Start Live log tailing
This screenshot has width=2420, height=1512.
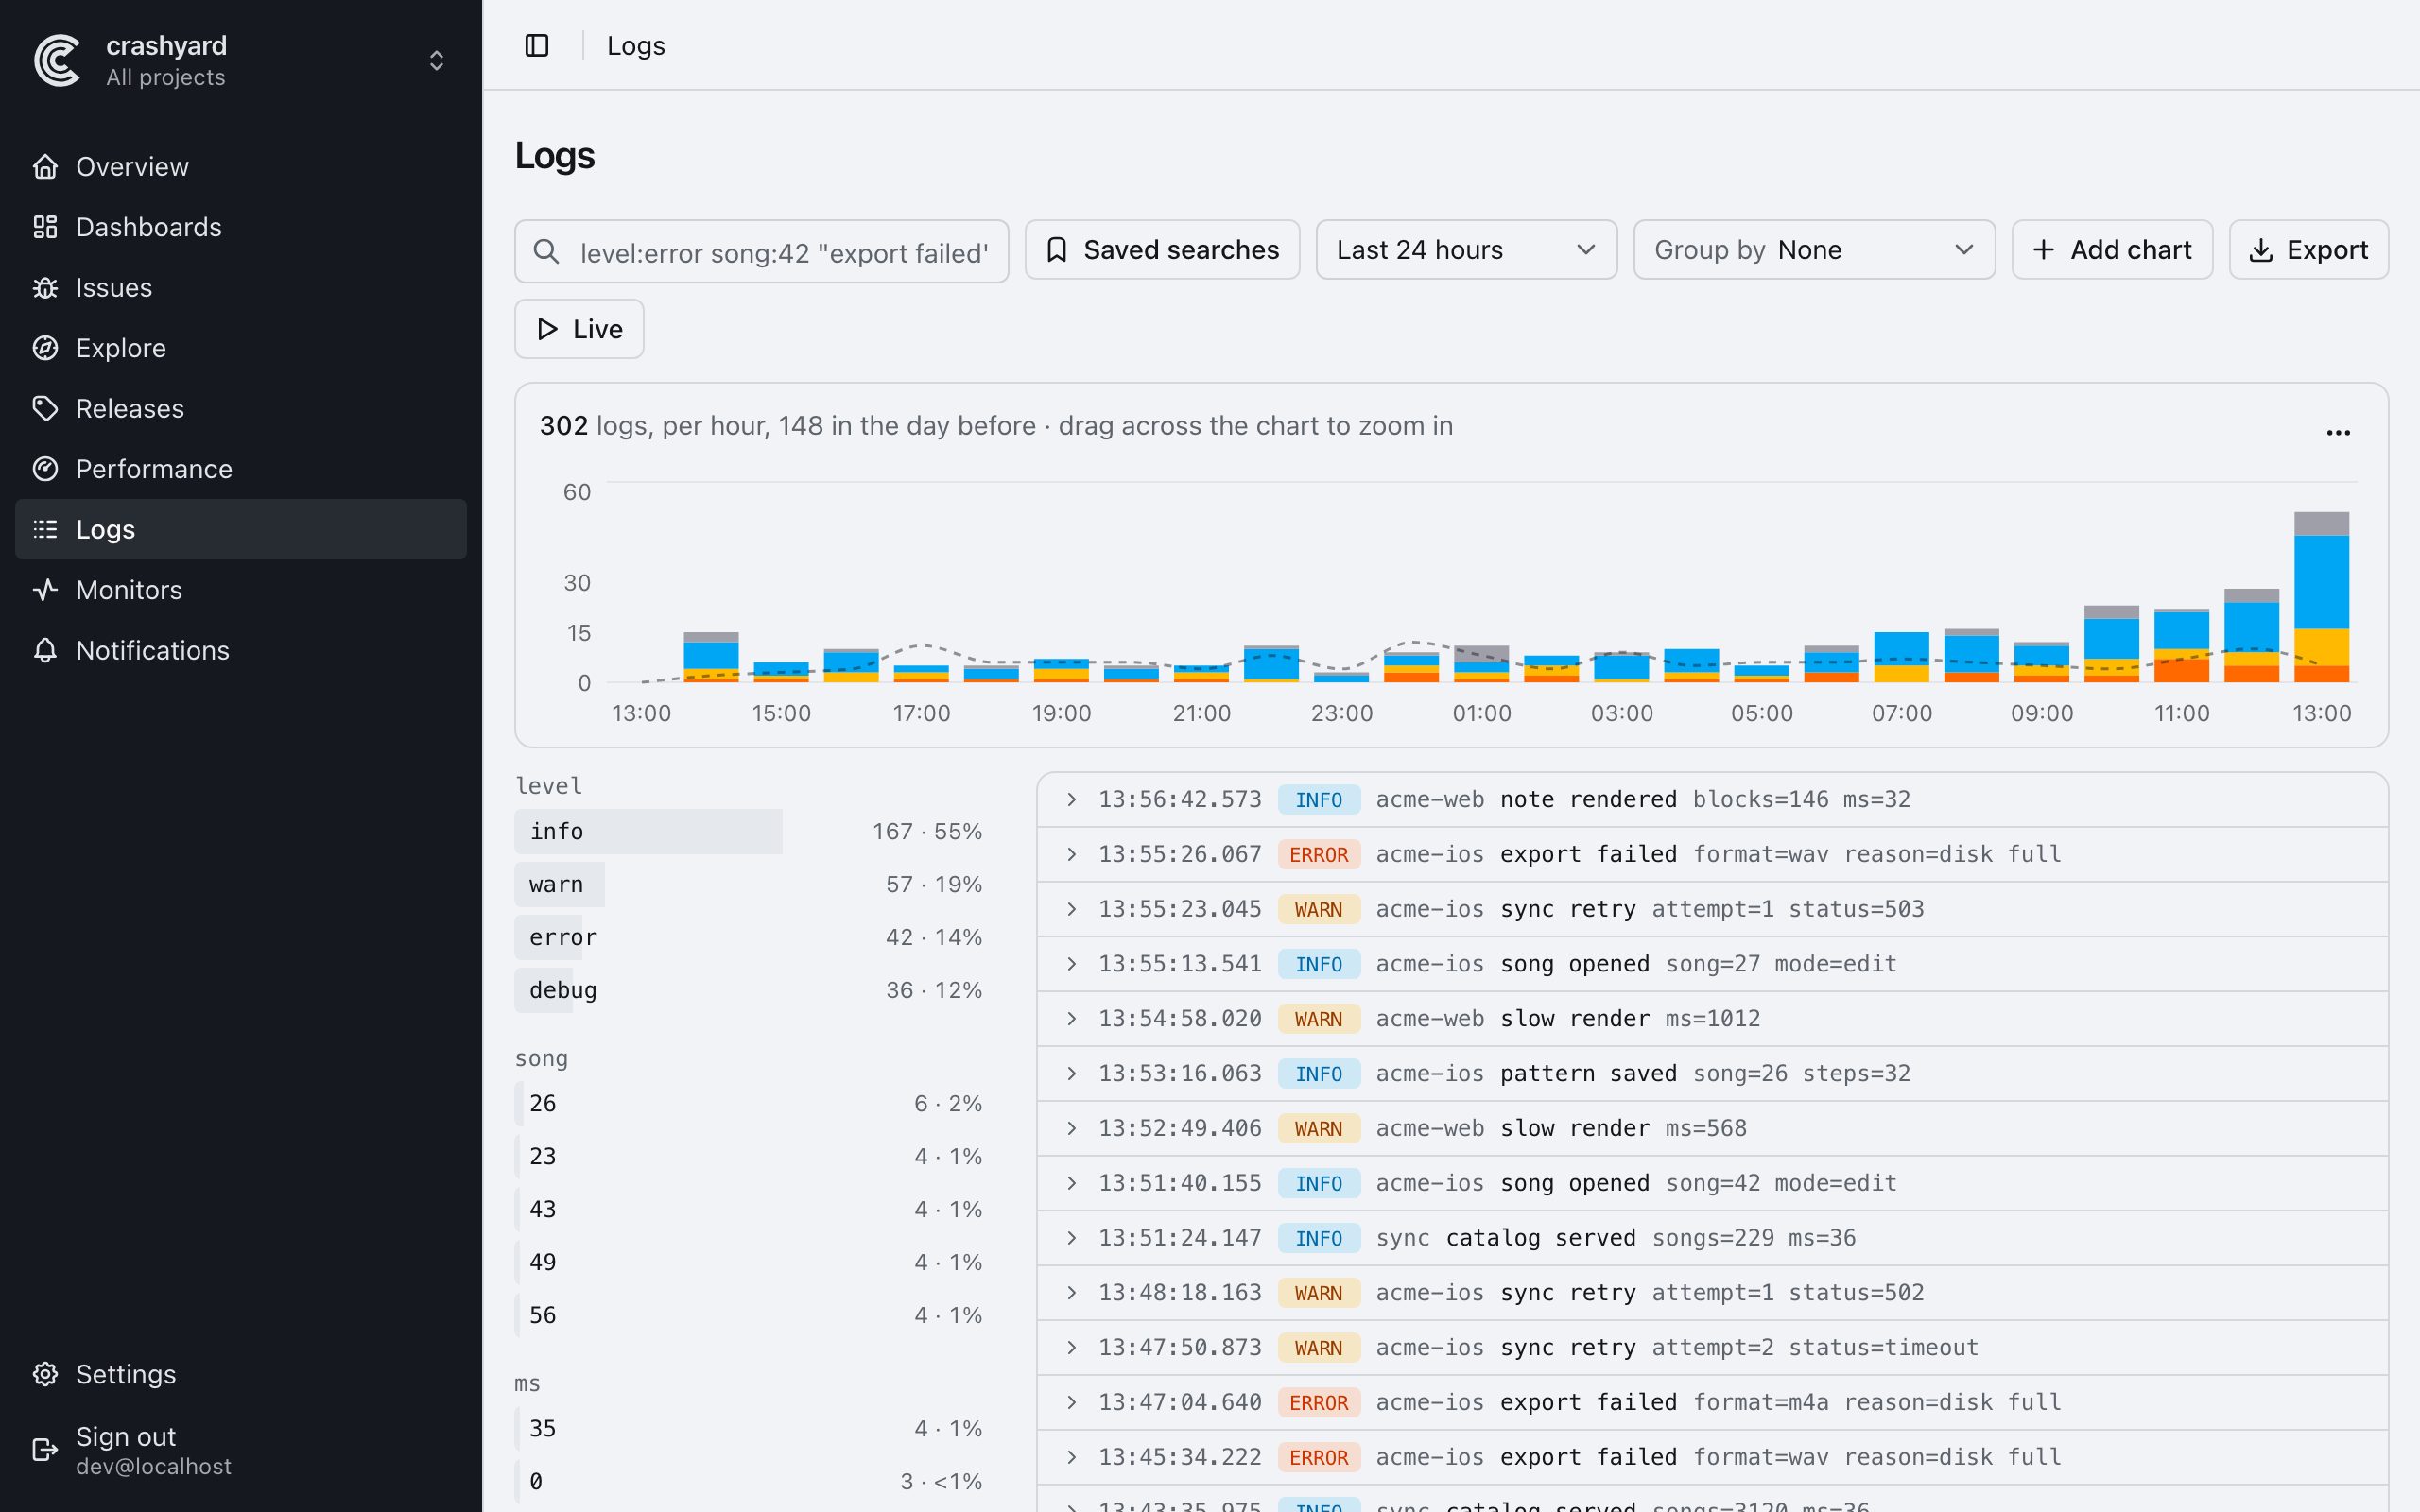point(579,329)
